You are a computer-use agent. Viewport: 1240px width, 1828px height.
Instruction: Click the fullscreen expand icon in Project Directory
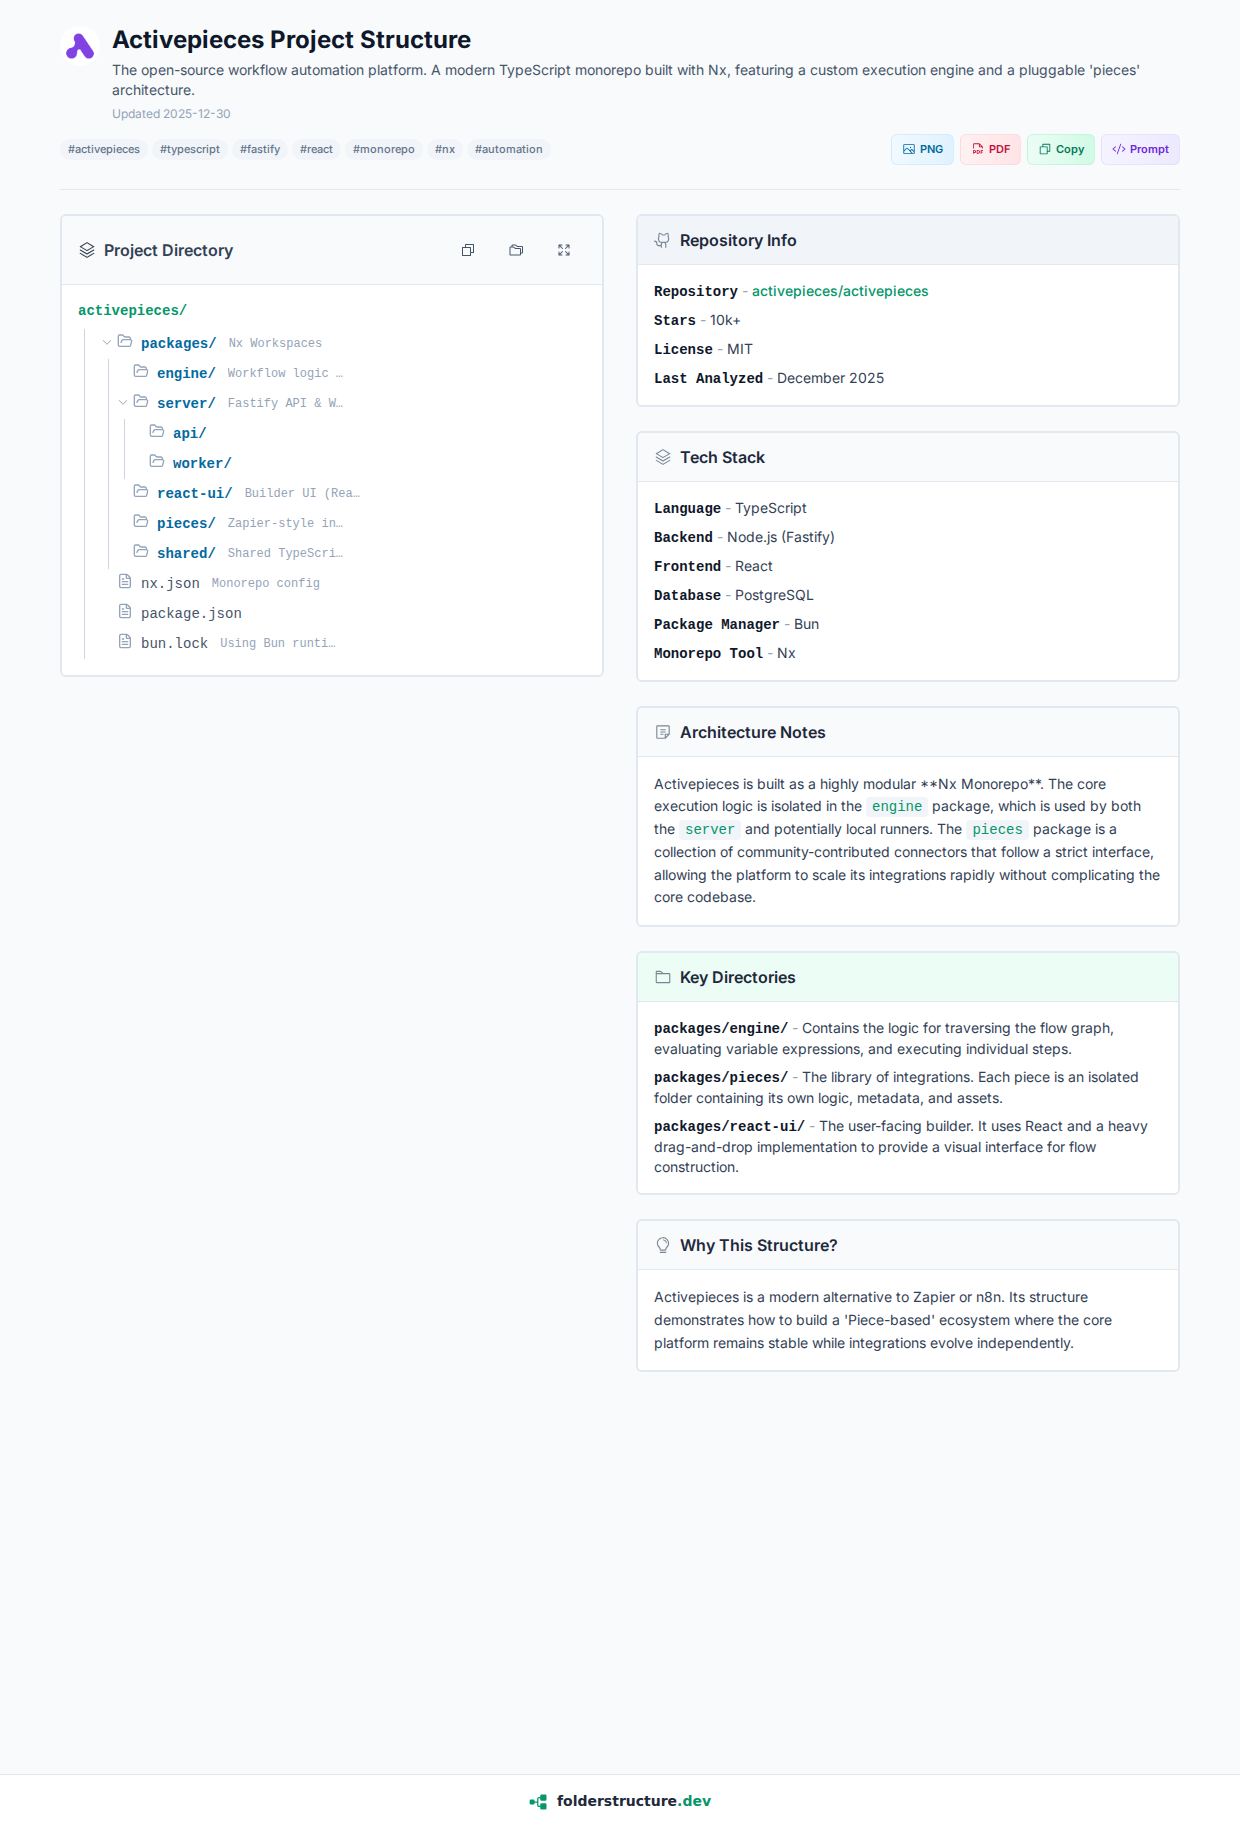564,250
